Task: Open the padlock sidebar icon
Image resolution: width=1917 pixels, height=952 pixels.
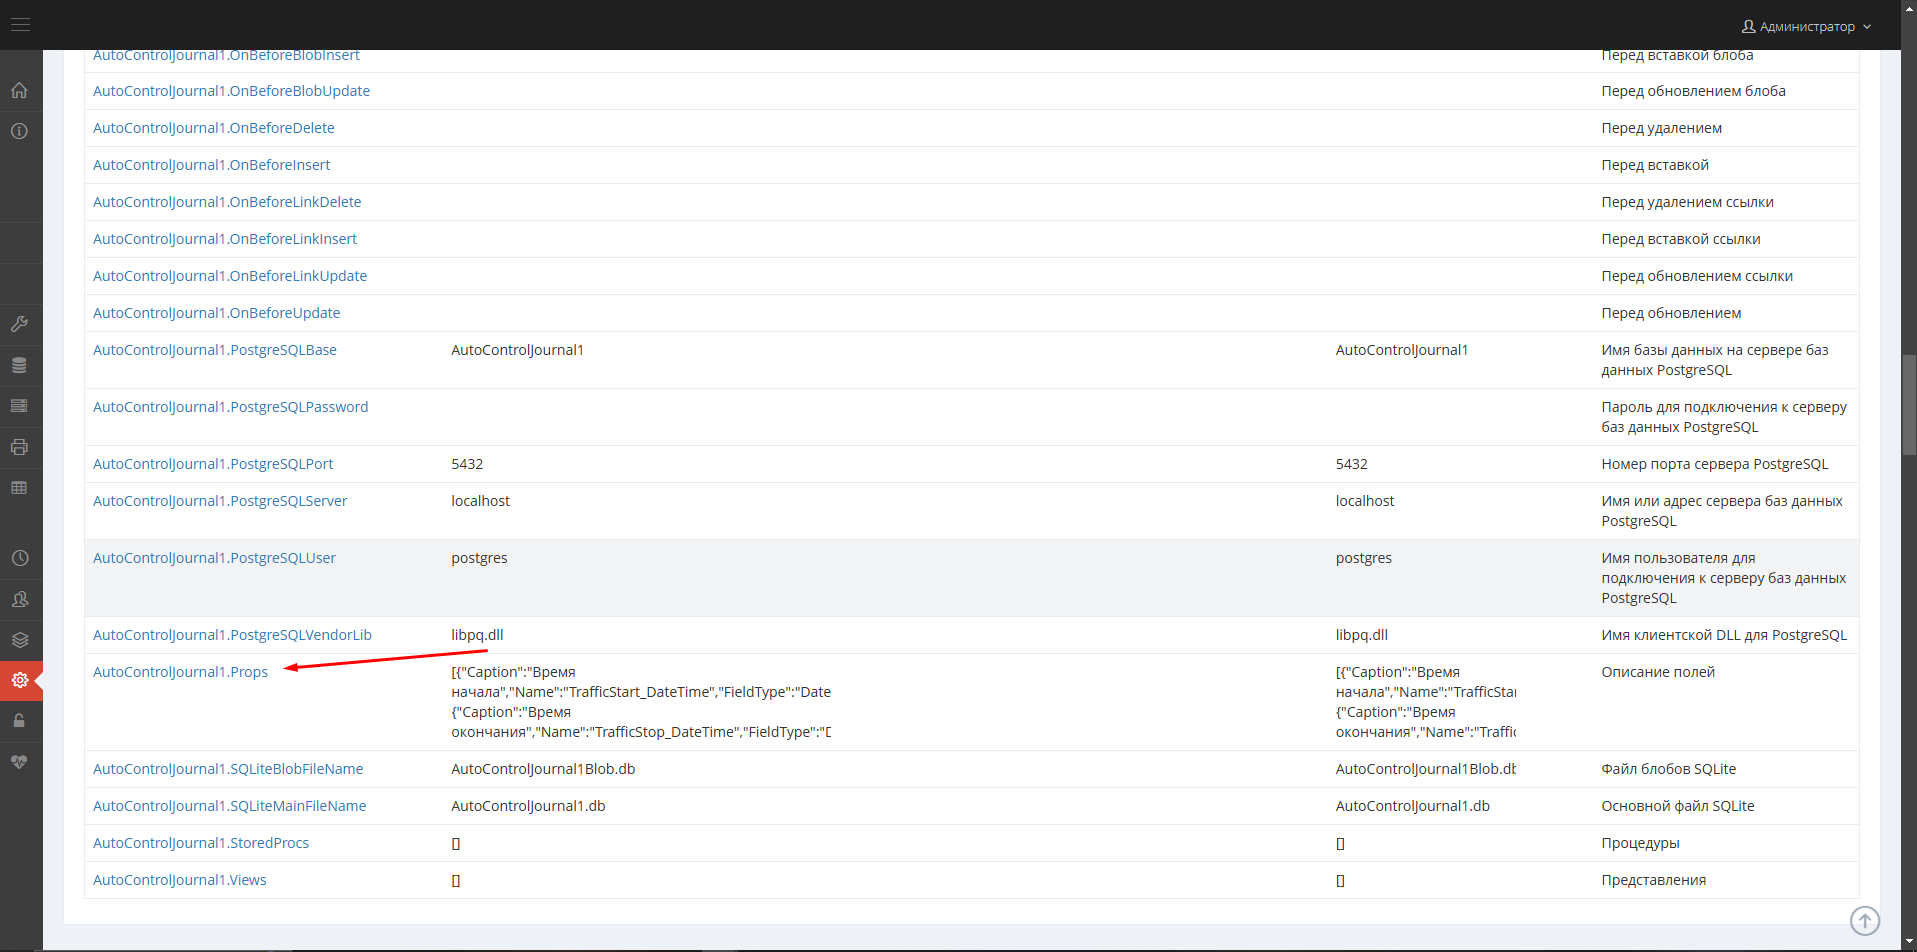Action: click(19, 721)
